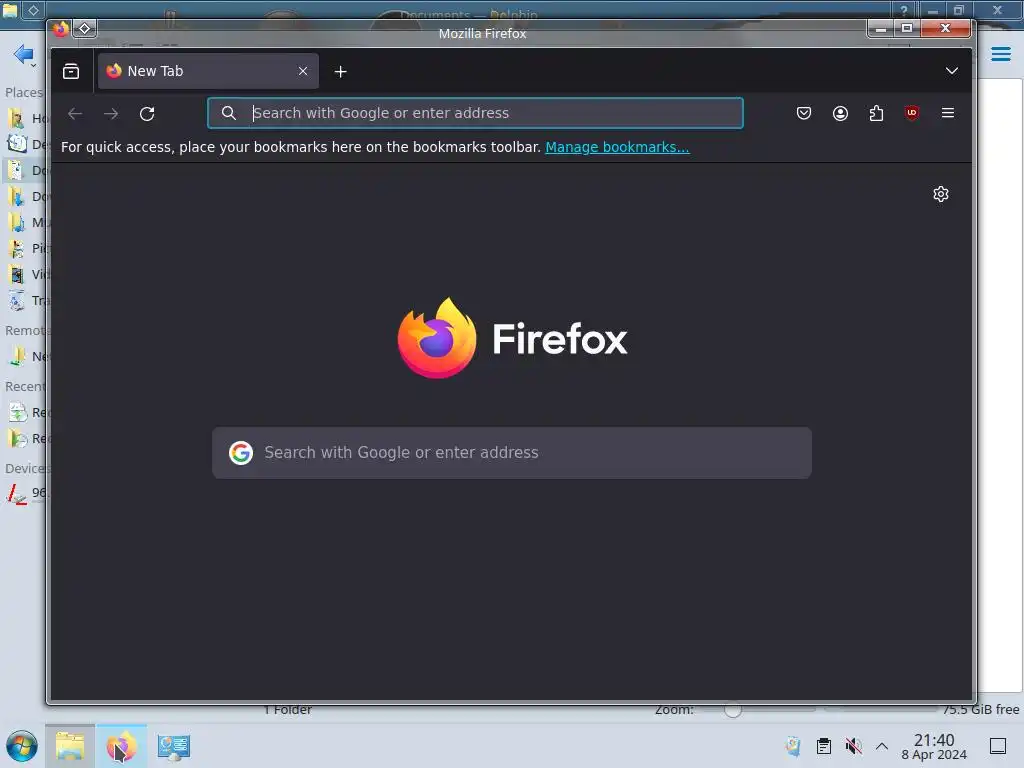Click the Google G icon in search box
The width and height of the screenshot is (1024, 768).
[x=241, y=453]
